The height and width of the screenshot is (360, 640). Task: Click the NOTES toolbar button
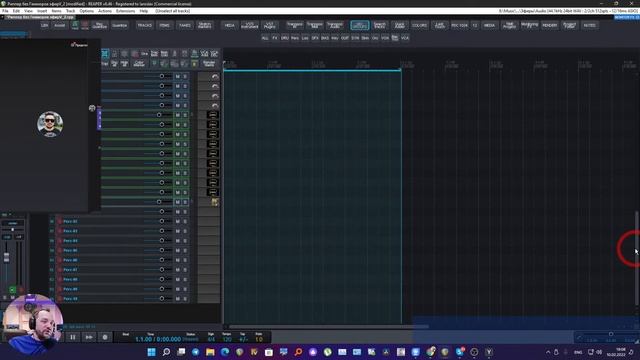coord(589,25)
